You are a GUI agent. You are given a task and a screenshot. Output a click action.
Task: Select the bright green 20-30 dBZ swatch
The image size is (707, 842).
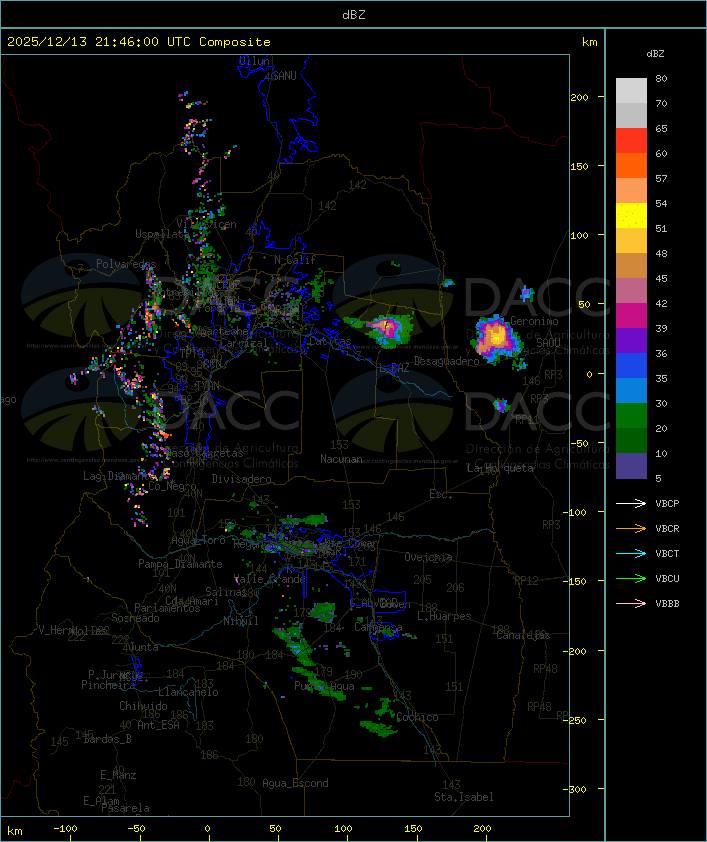click(631, 416)
